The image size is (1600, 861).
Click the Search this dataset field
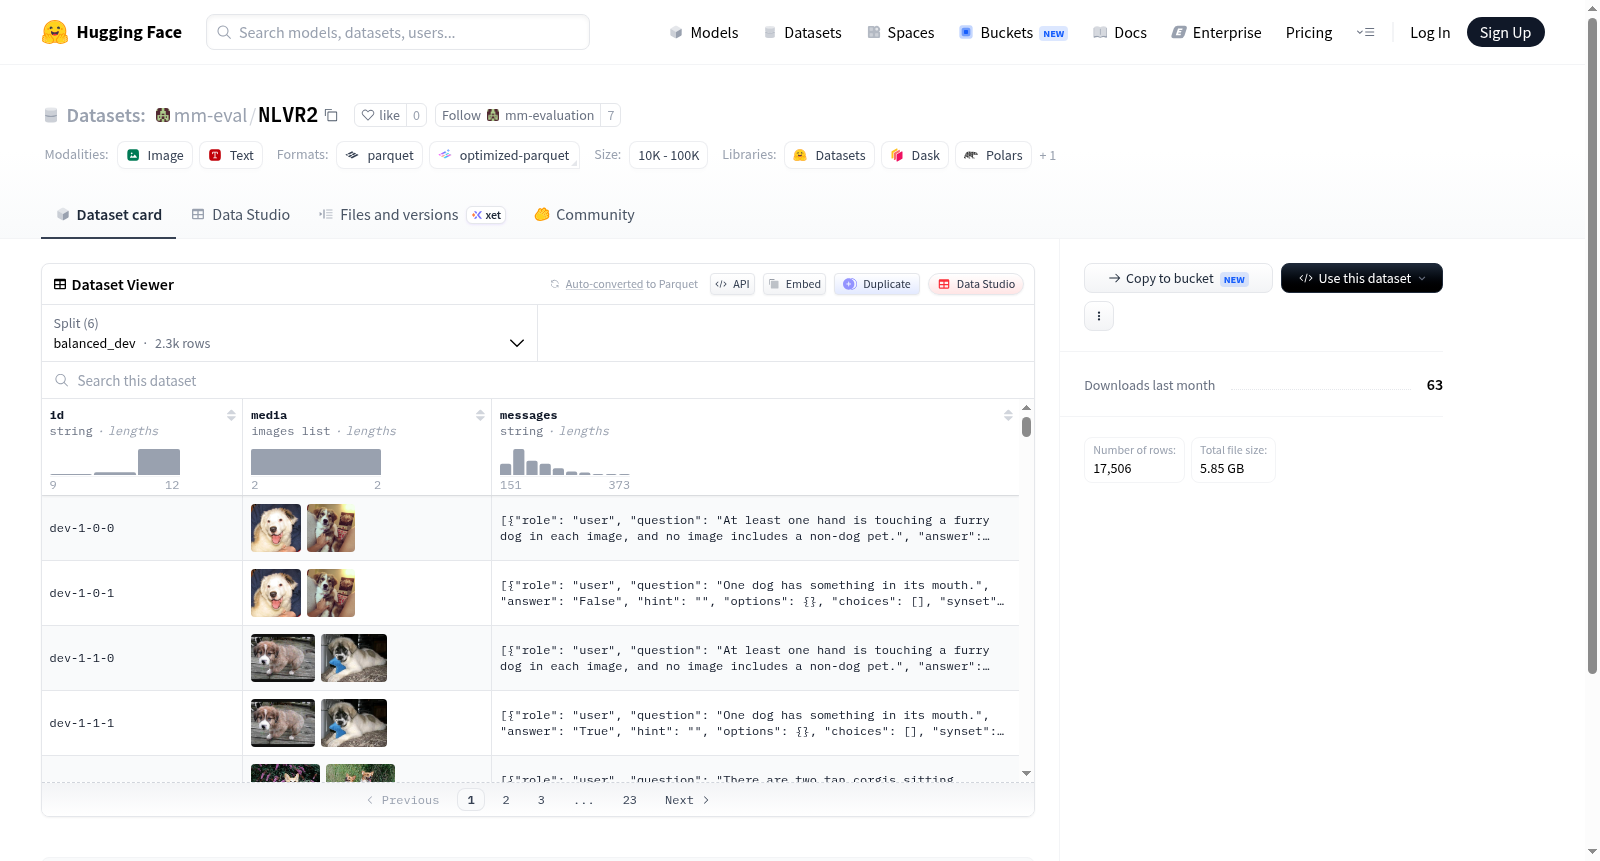click(538, 380)
